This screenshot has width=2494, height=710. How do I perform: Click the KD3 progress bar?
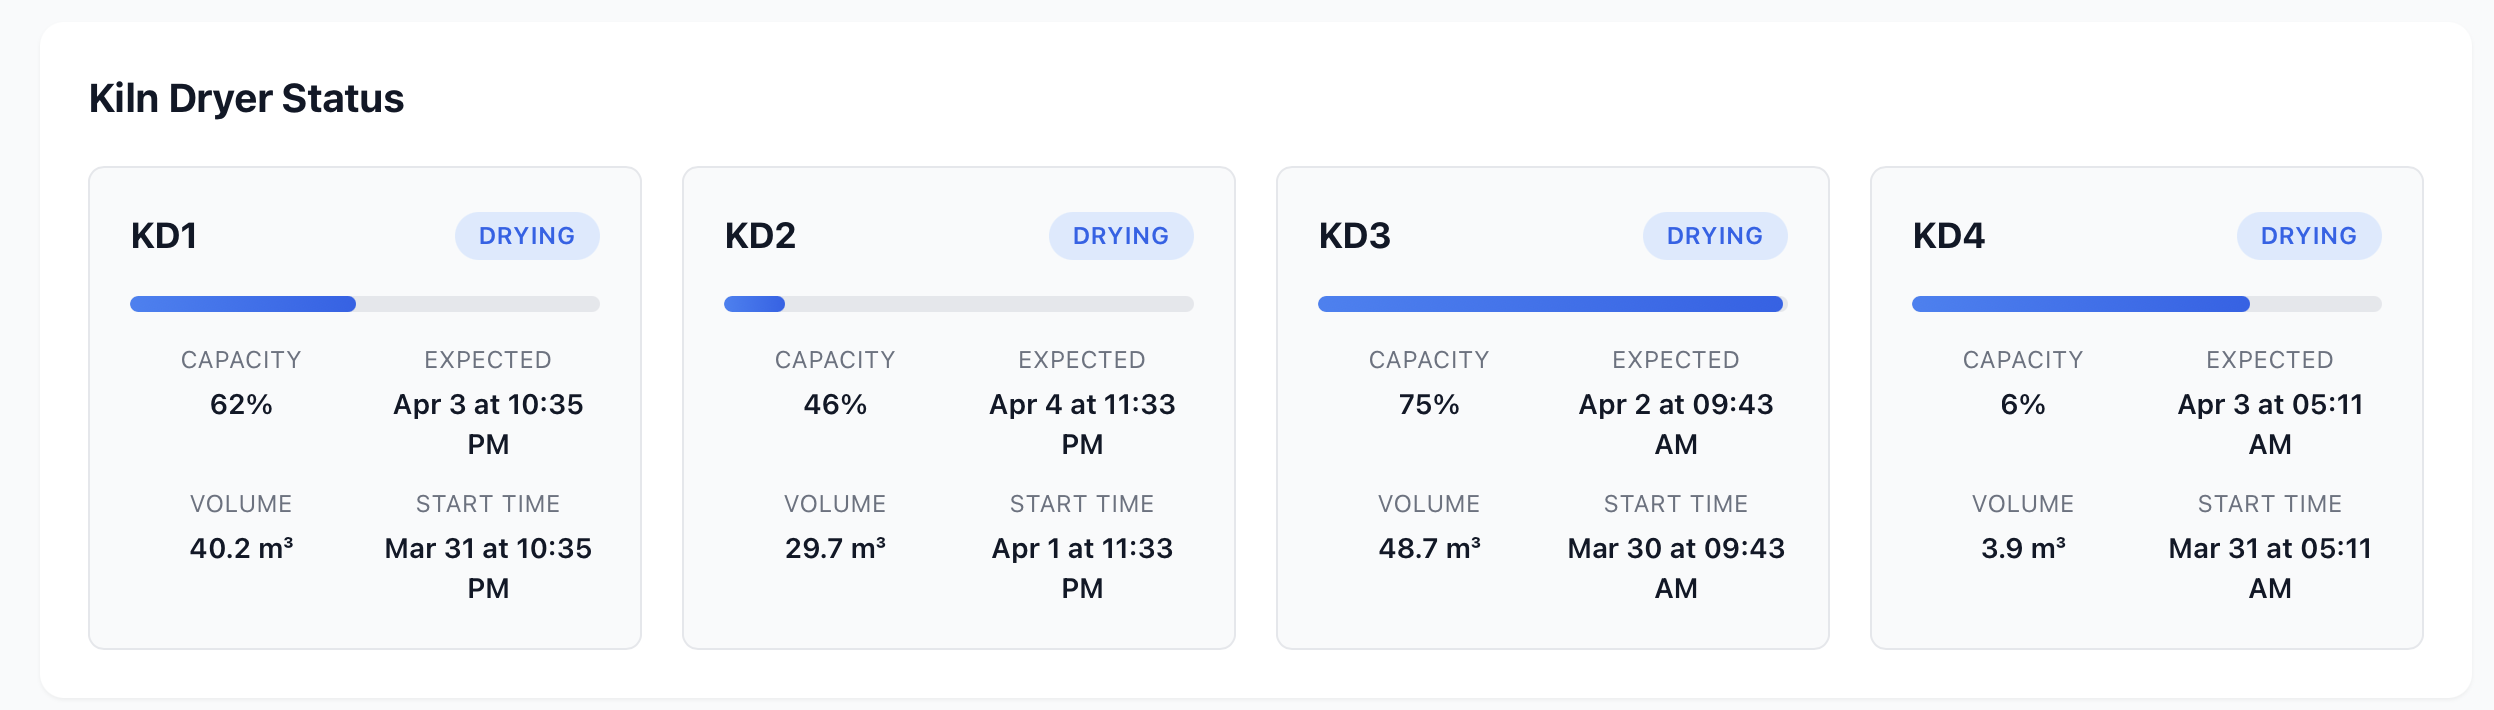click(1553, 304)
